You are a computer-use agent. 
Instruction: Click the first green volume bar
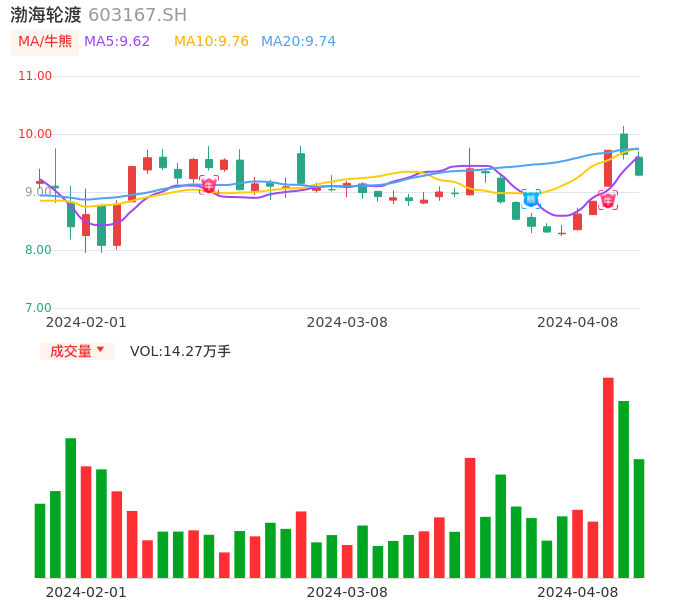coord(40,540)
